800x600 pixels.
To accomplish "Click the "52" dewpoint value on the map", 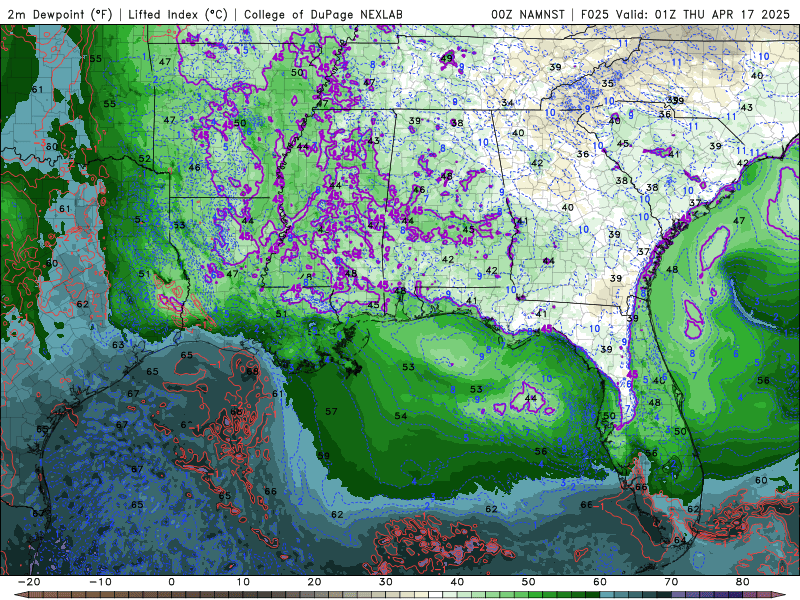I will click(x=145, y=158).
